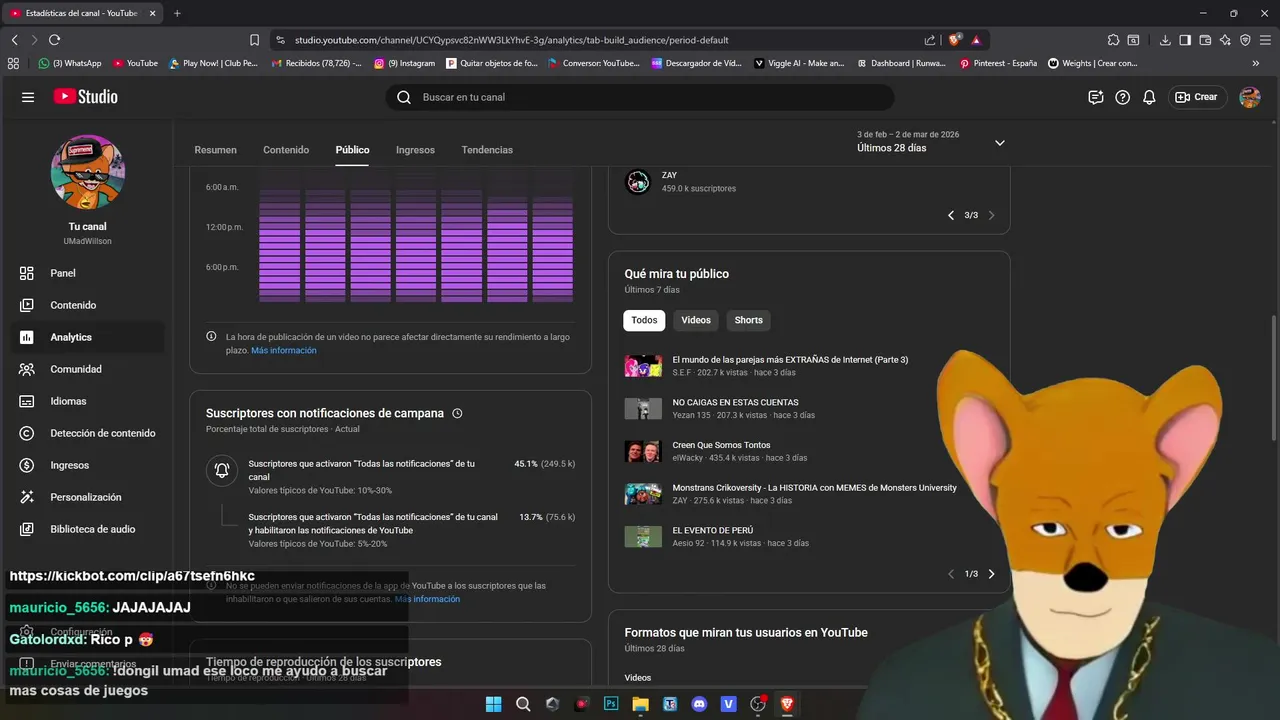Open the Windows Start button

(493, 704)
